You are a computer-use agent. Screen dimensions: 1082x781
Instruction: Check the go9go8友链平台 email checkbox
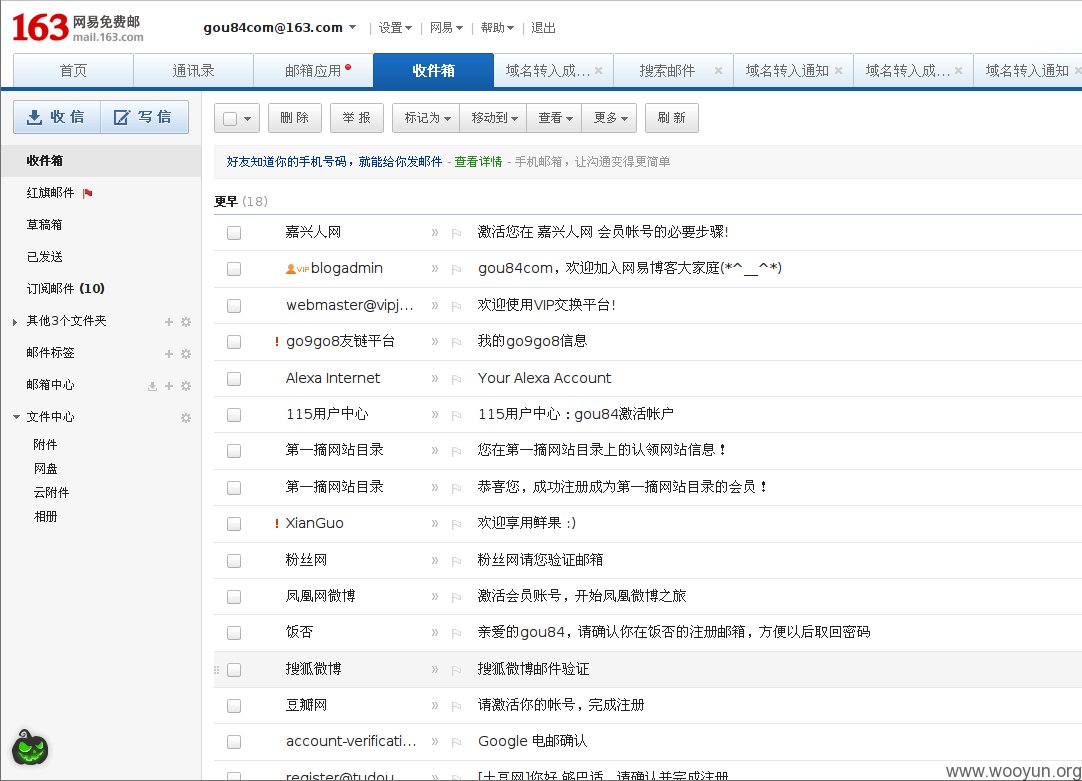click(234, 342)
